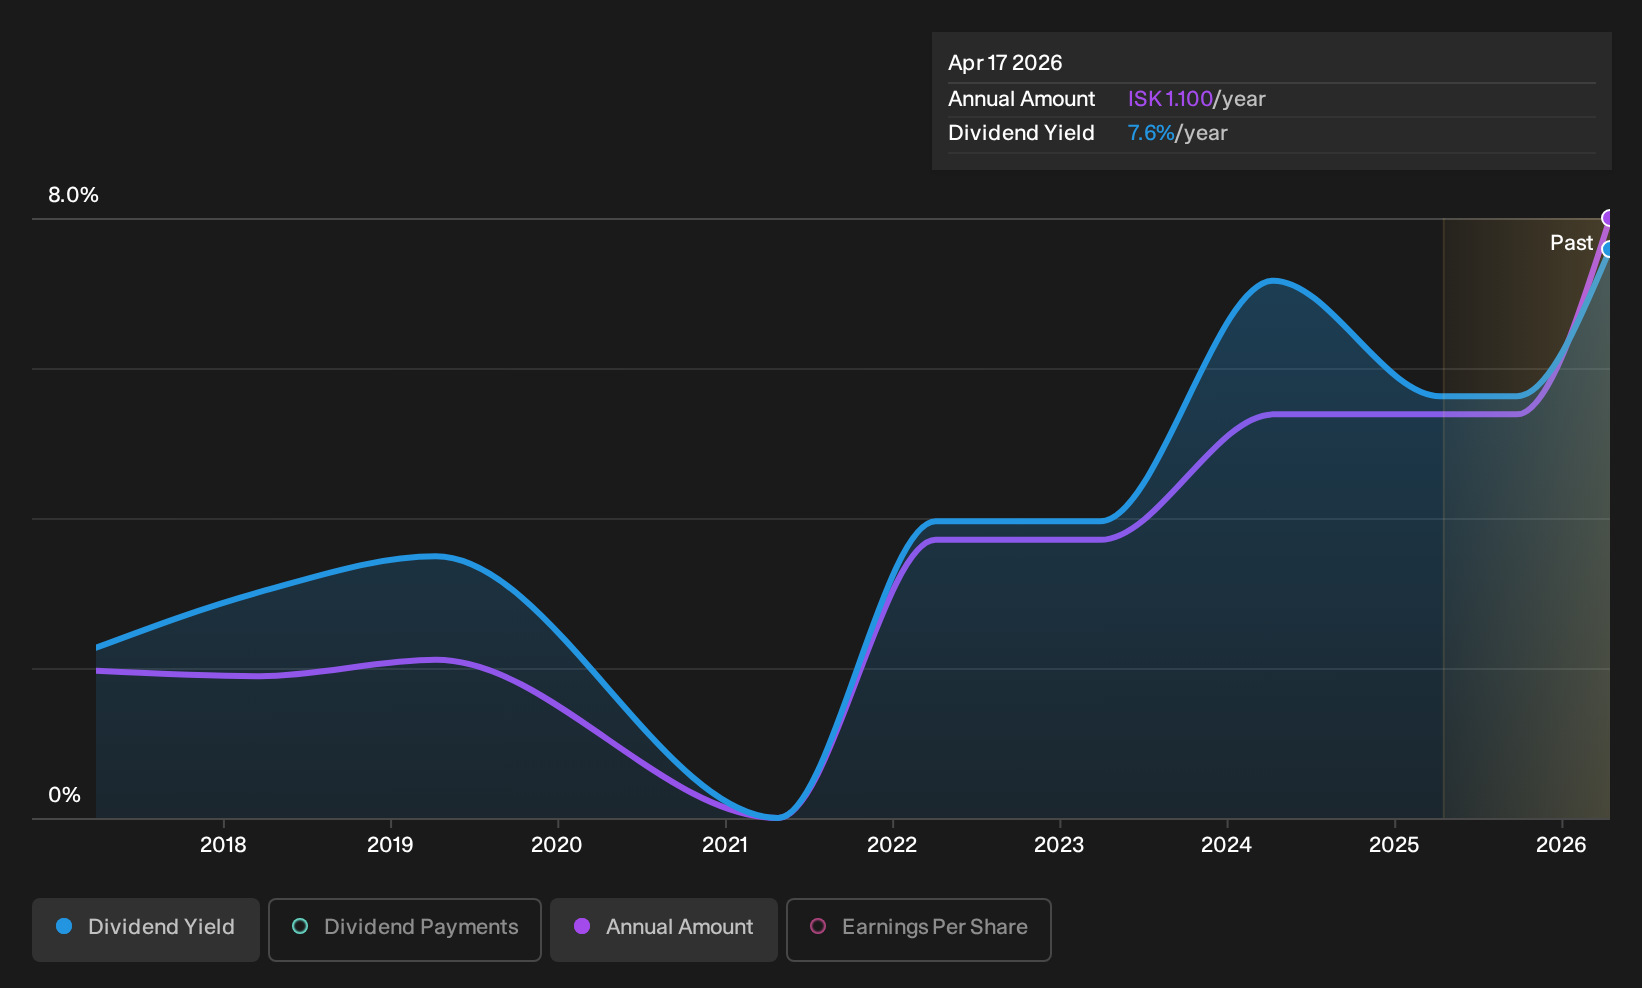
Task: Click the 2018 x-axis label
Action: pyautogui.click(x=223, y=845)
